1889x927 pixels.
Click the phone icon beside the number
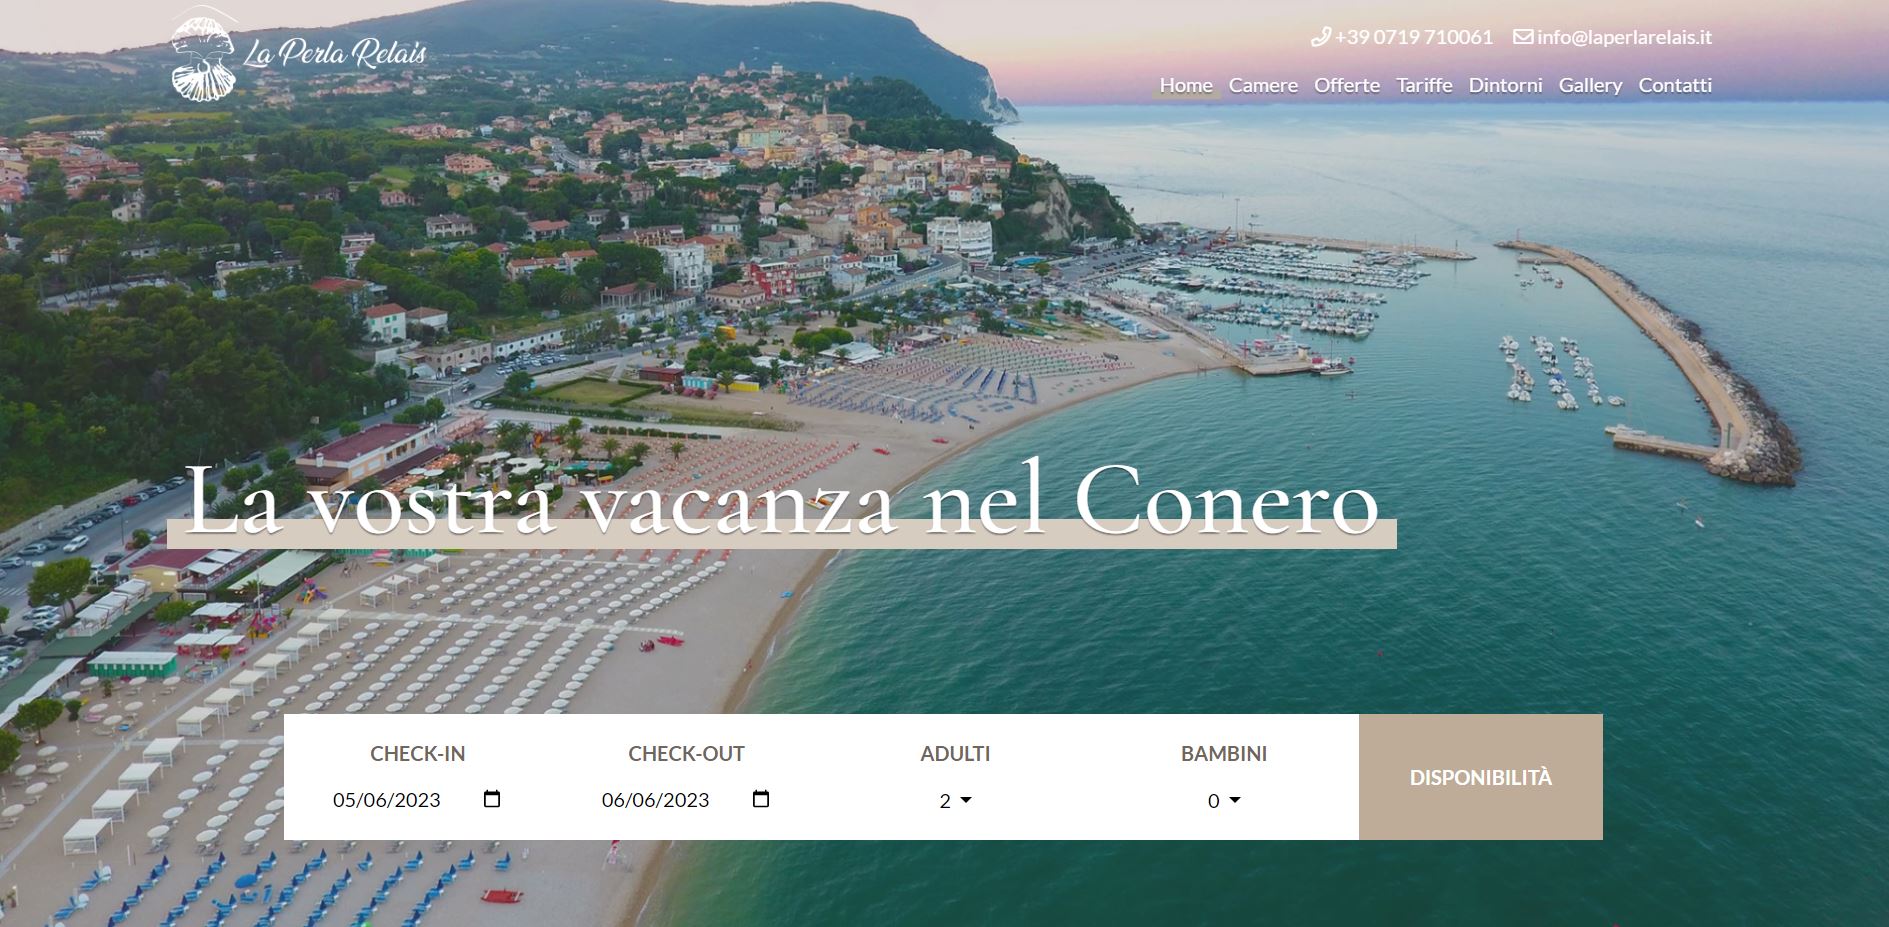[x=1320, y=37]
